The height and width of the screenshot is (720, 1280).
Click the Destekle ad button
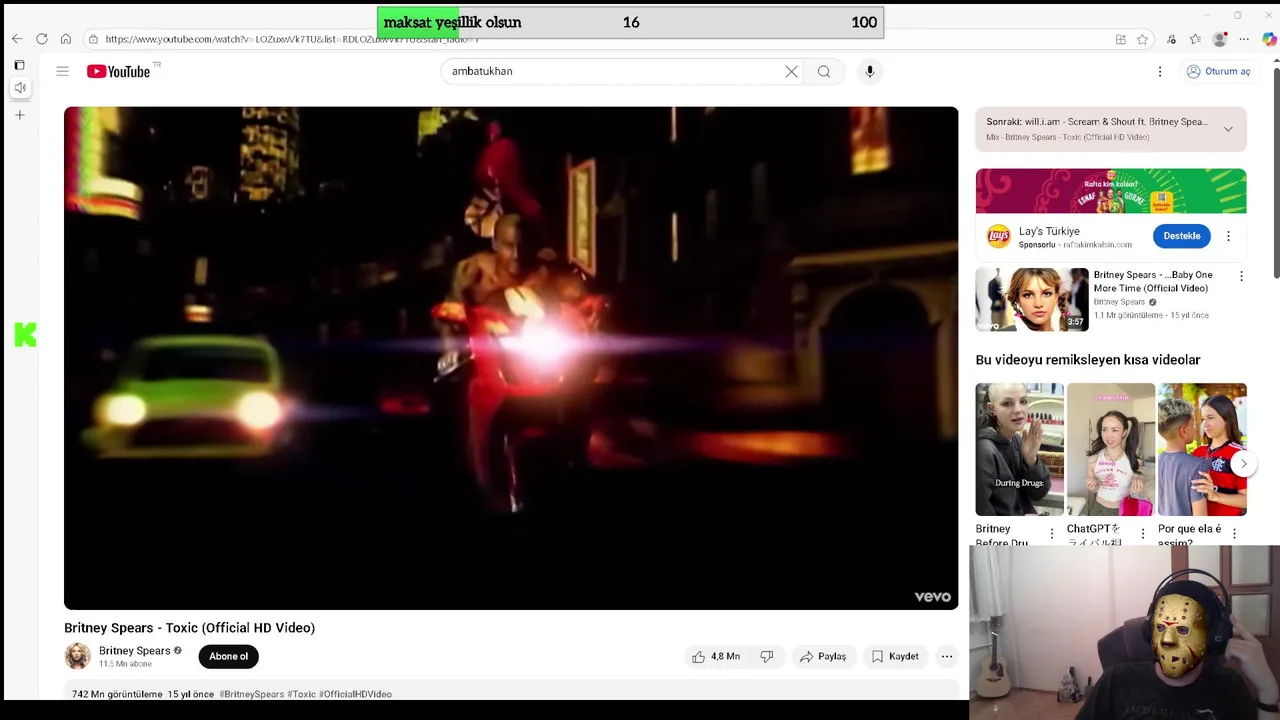click(1181, 236)
